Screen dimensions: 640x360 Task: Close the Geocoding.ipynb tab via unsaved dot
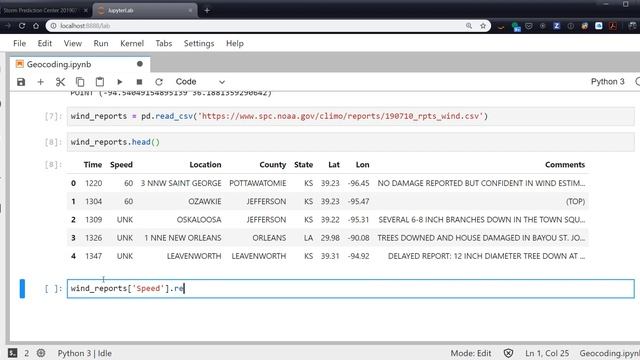pyautogui.click(x=140, y=64)
